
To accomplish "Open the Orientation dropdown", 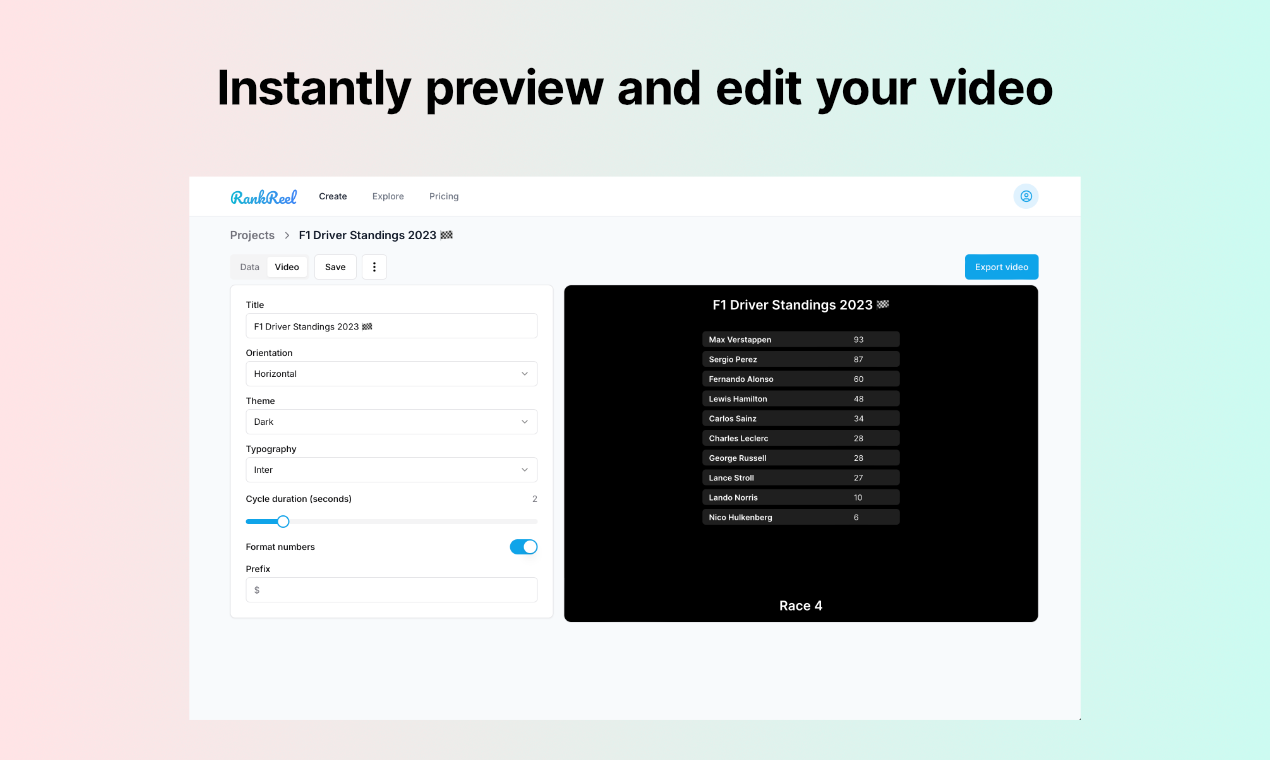I will pyautogui.click(x=392, y=374).
